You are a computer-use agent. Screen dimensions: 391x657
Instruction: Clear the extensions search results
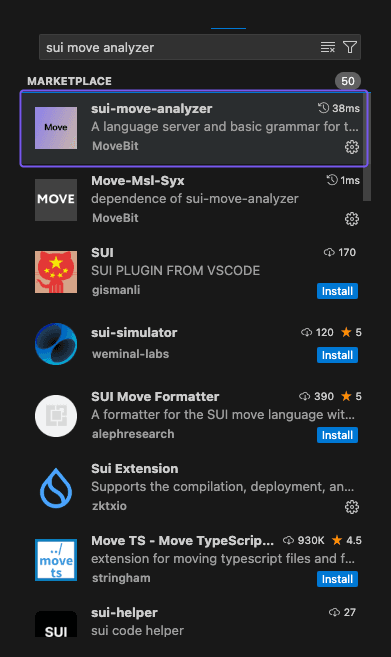(x=328, y=47)
